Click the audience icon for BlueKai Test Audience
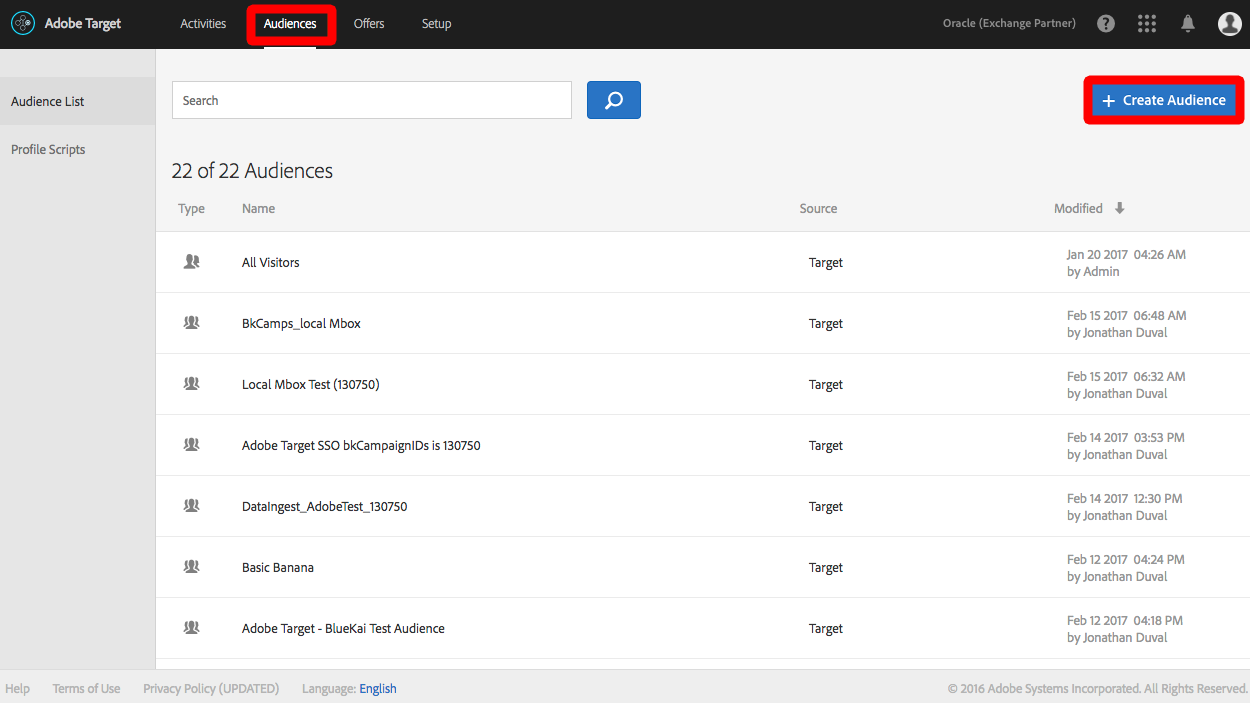 pyautogui.click(x=192, y=628)
